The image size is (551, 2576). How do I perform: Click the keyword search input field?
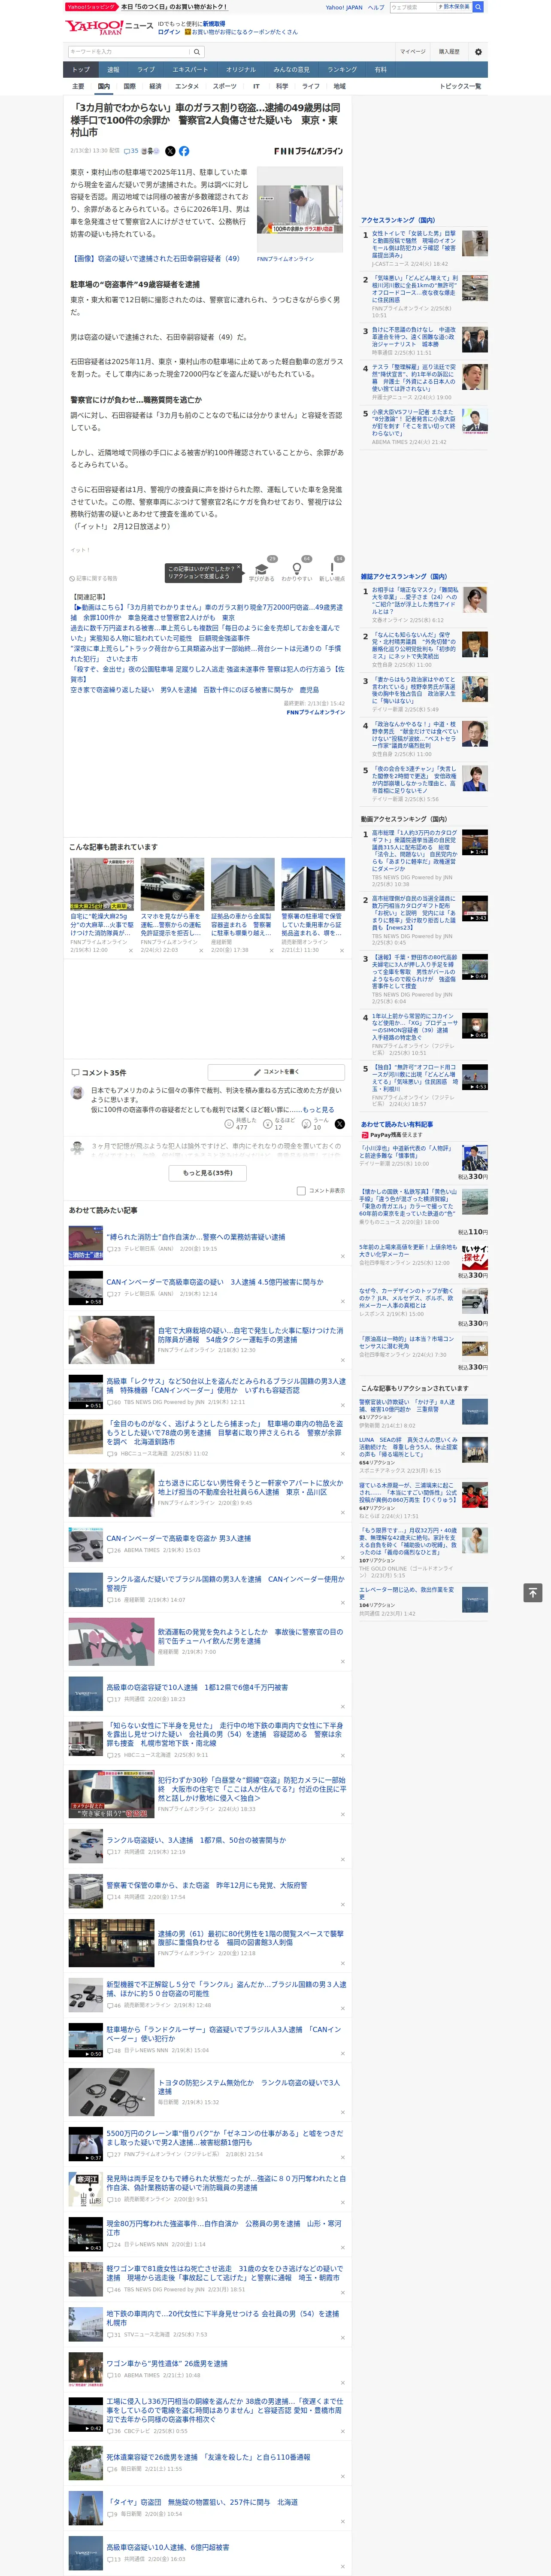[129, 52]
